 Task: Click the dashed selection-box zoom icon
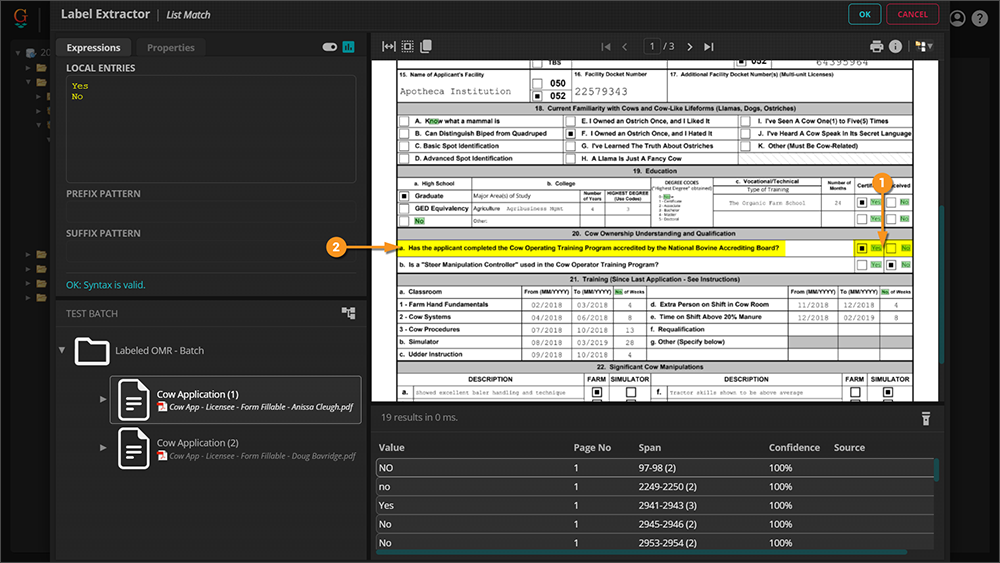tap(407, 47)
